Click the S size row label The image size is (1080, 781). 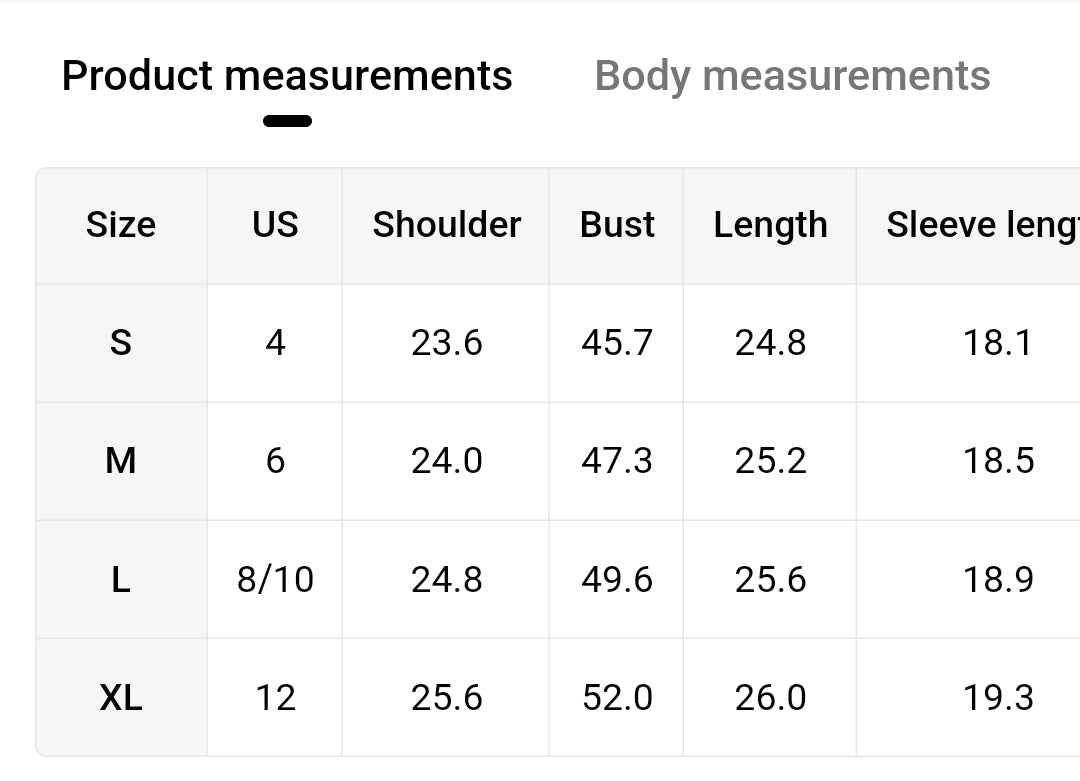click(121, 343)
